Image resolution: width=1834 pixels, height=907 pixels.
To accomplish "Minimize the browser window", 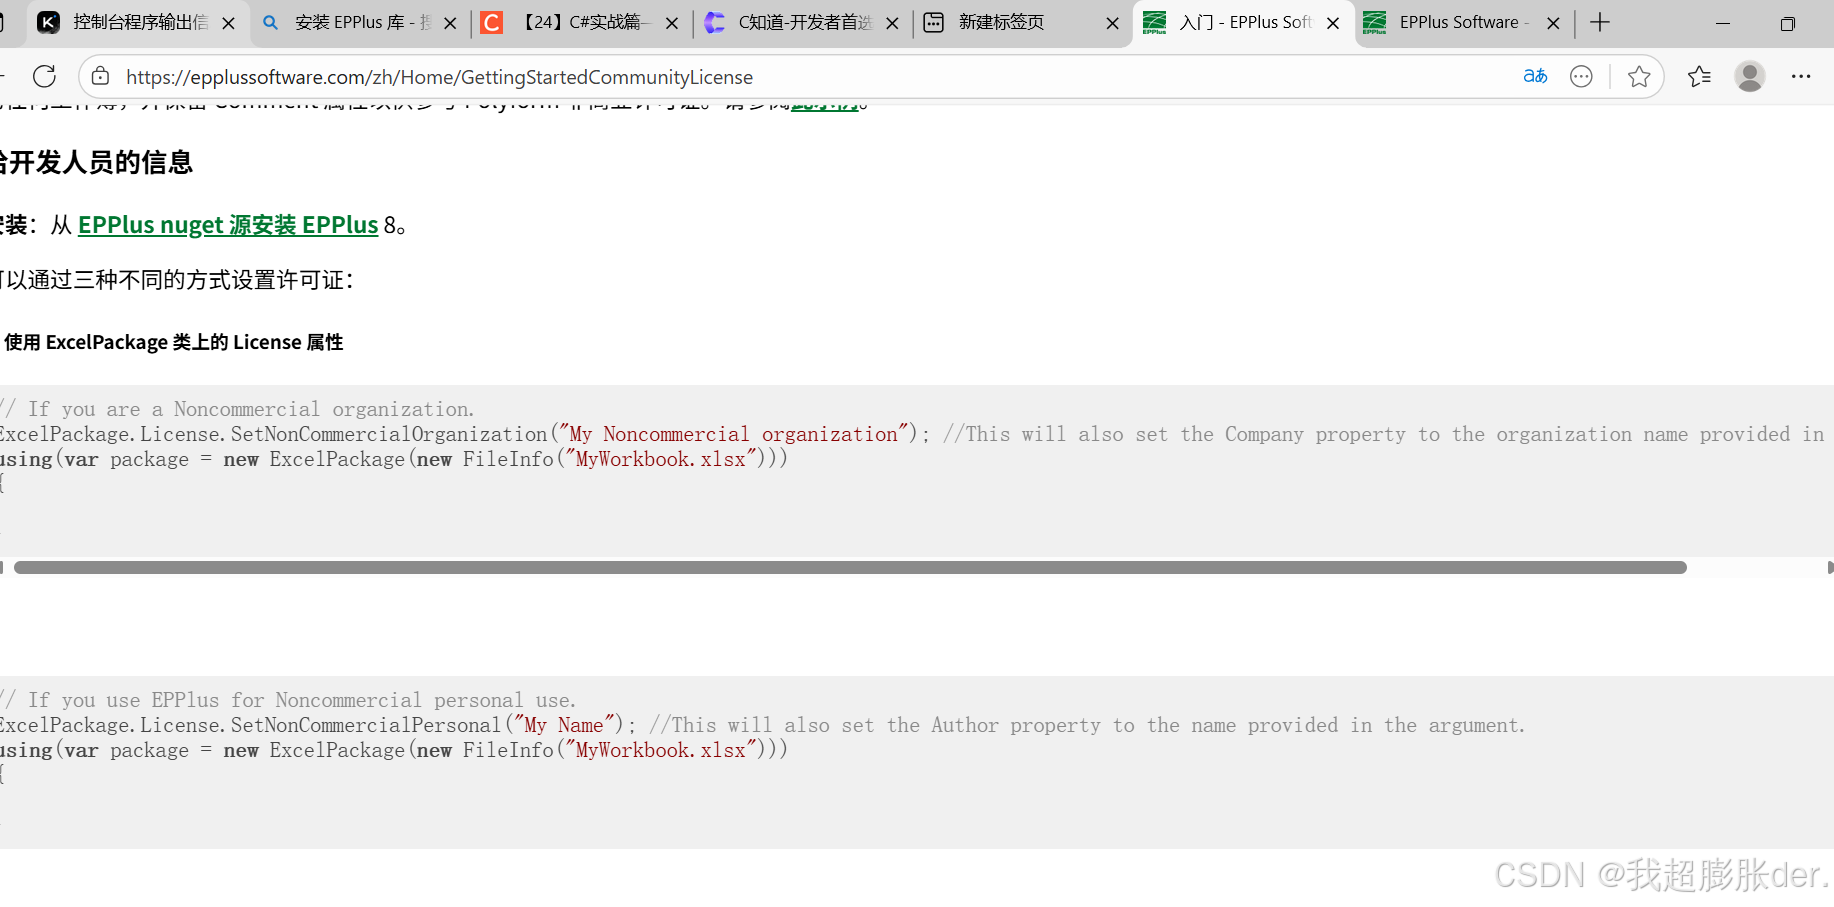I will point(1722,23).
